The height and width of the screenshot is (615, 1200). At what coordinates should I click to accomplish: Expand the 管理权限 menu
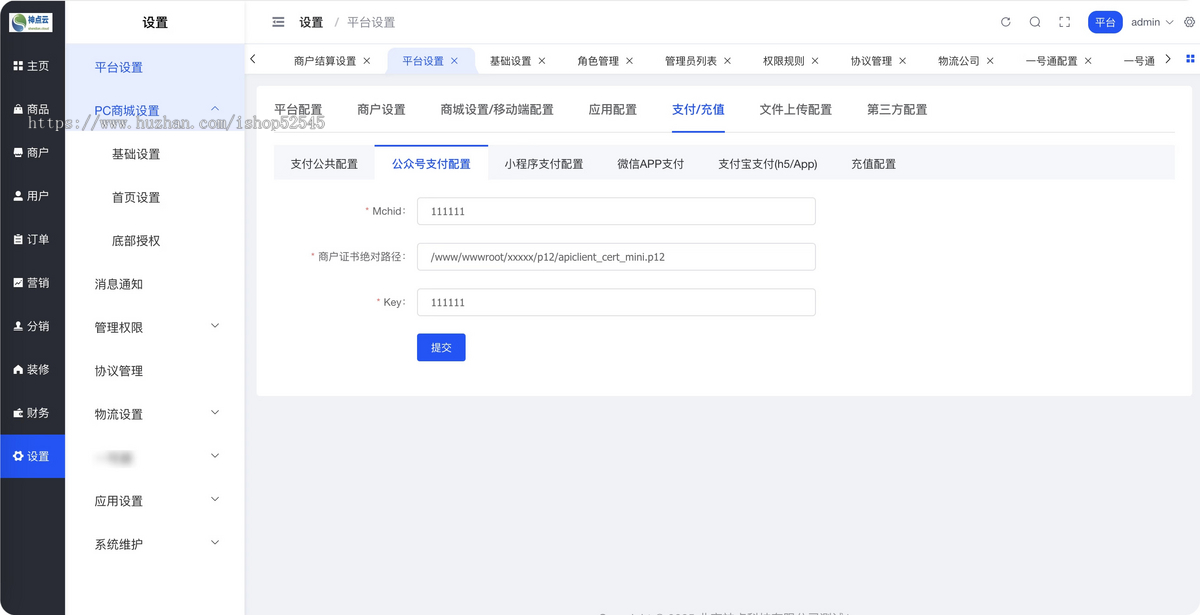point(154,327)
